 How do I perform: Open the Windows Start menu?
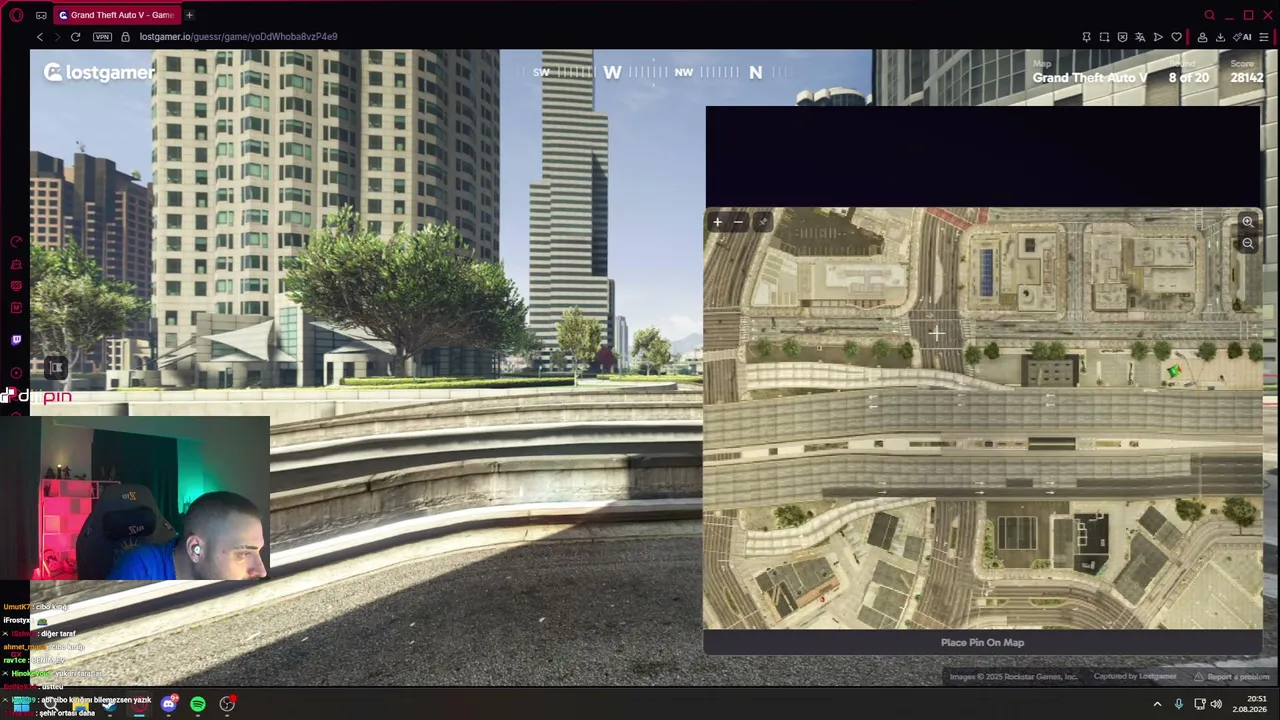(x=20, y=704)
